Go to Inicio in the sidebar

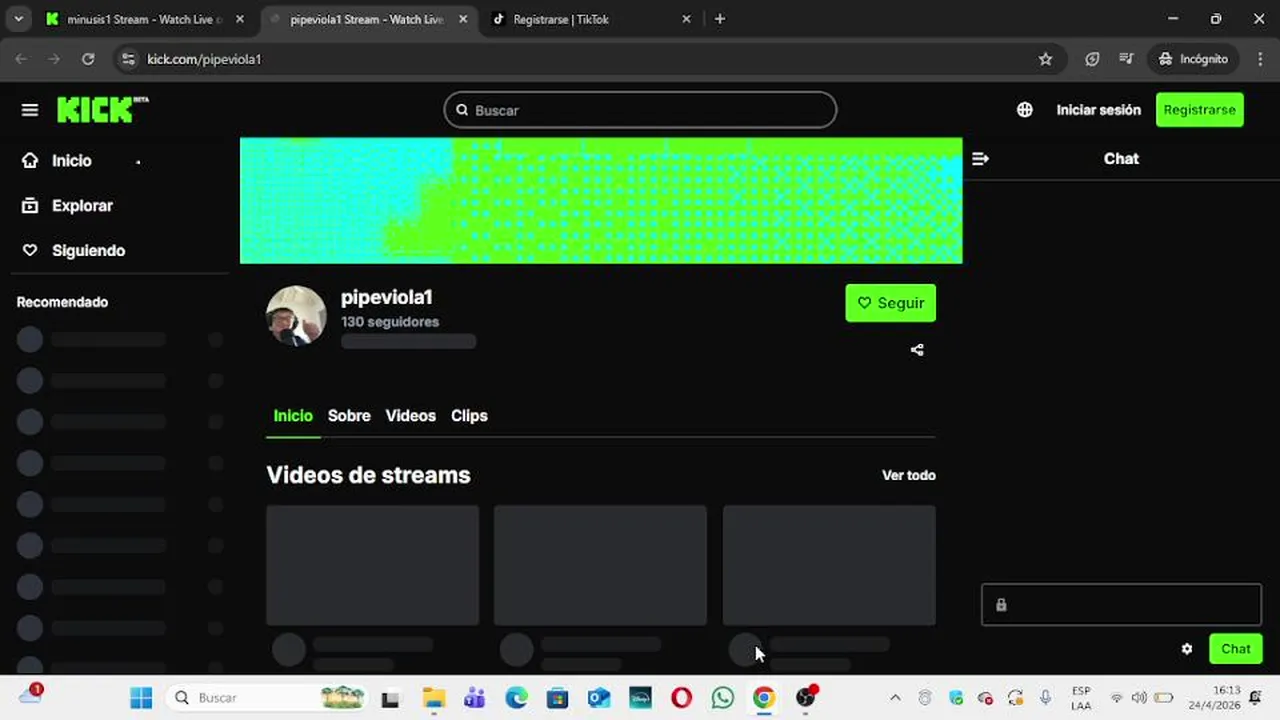click(71, 161)
